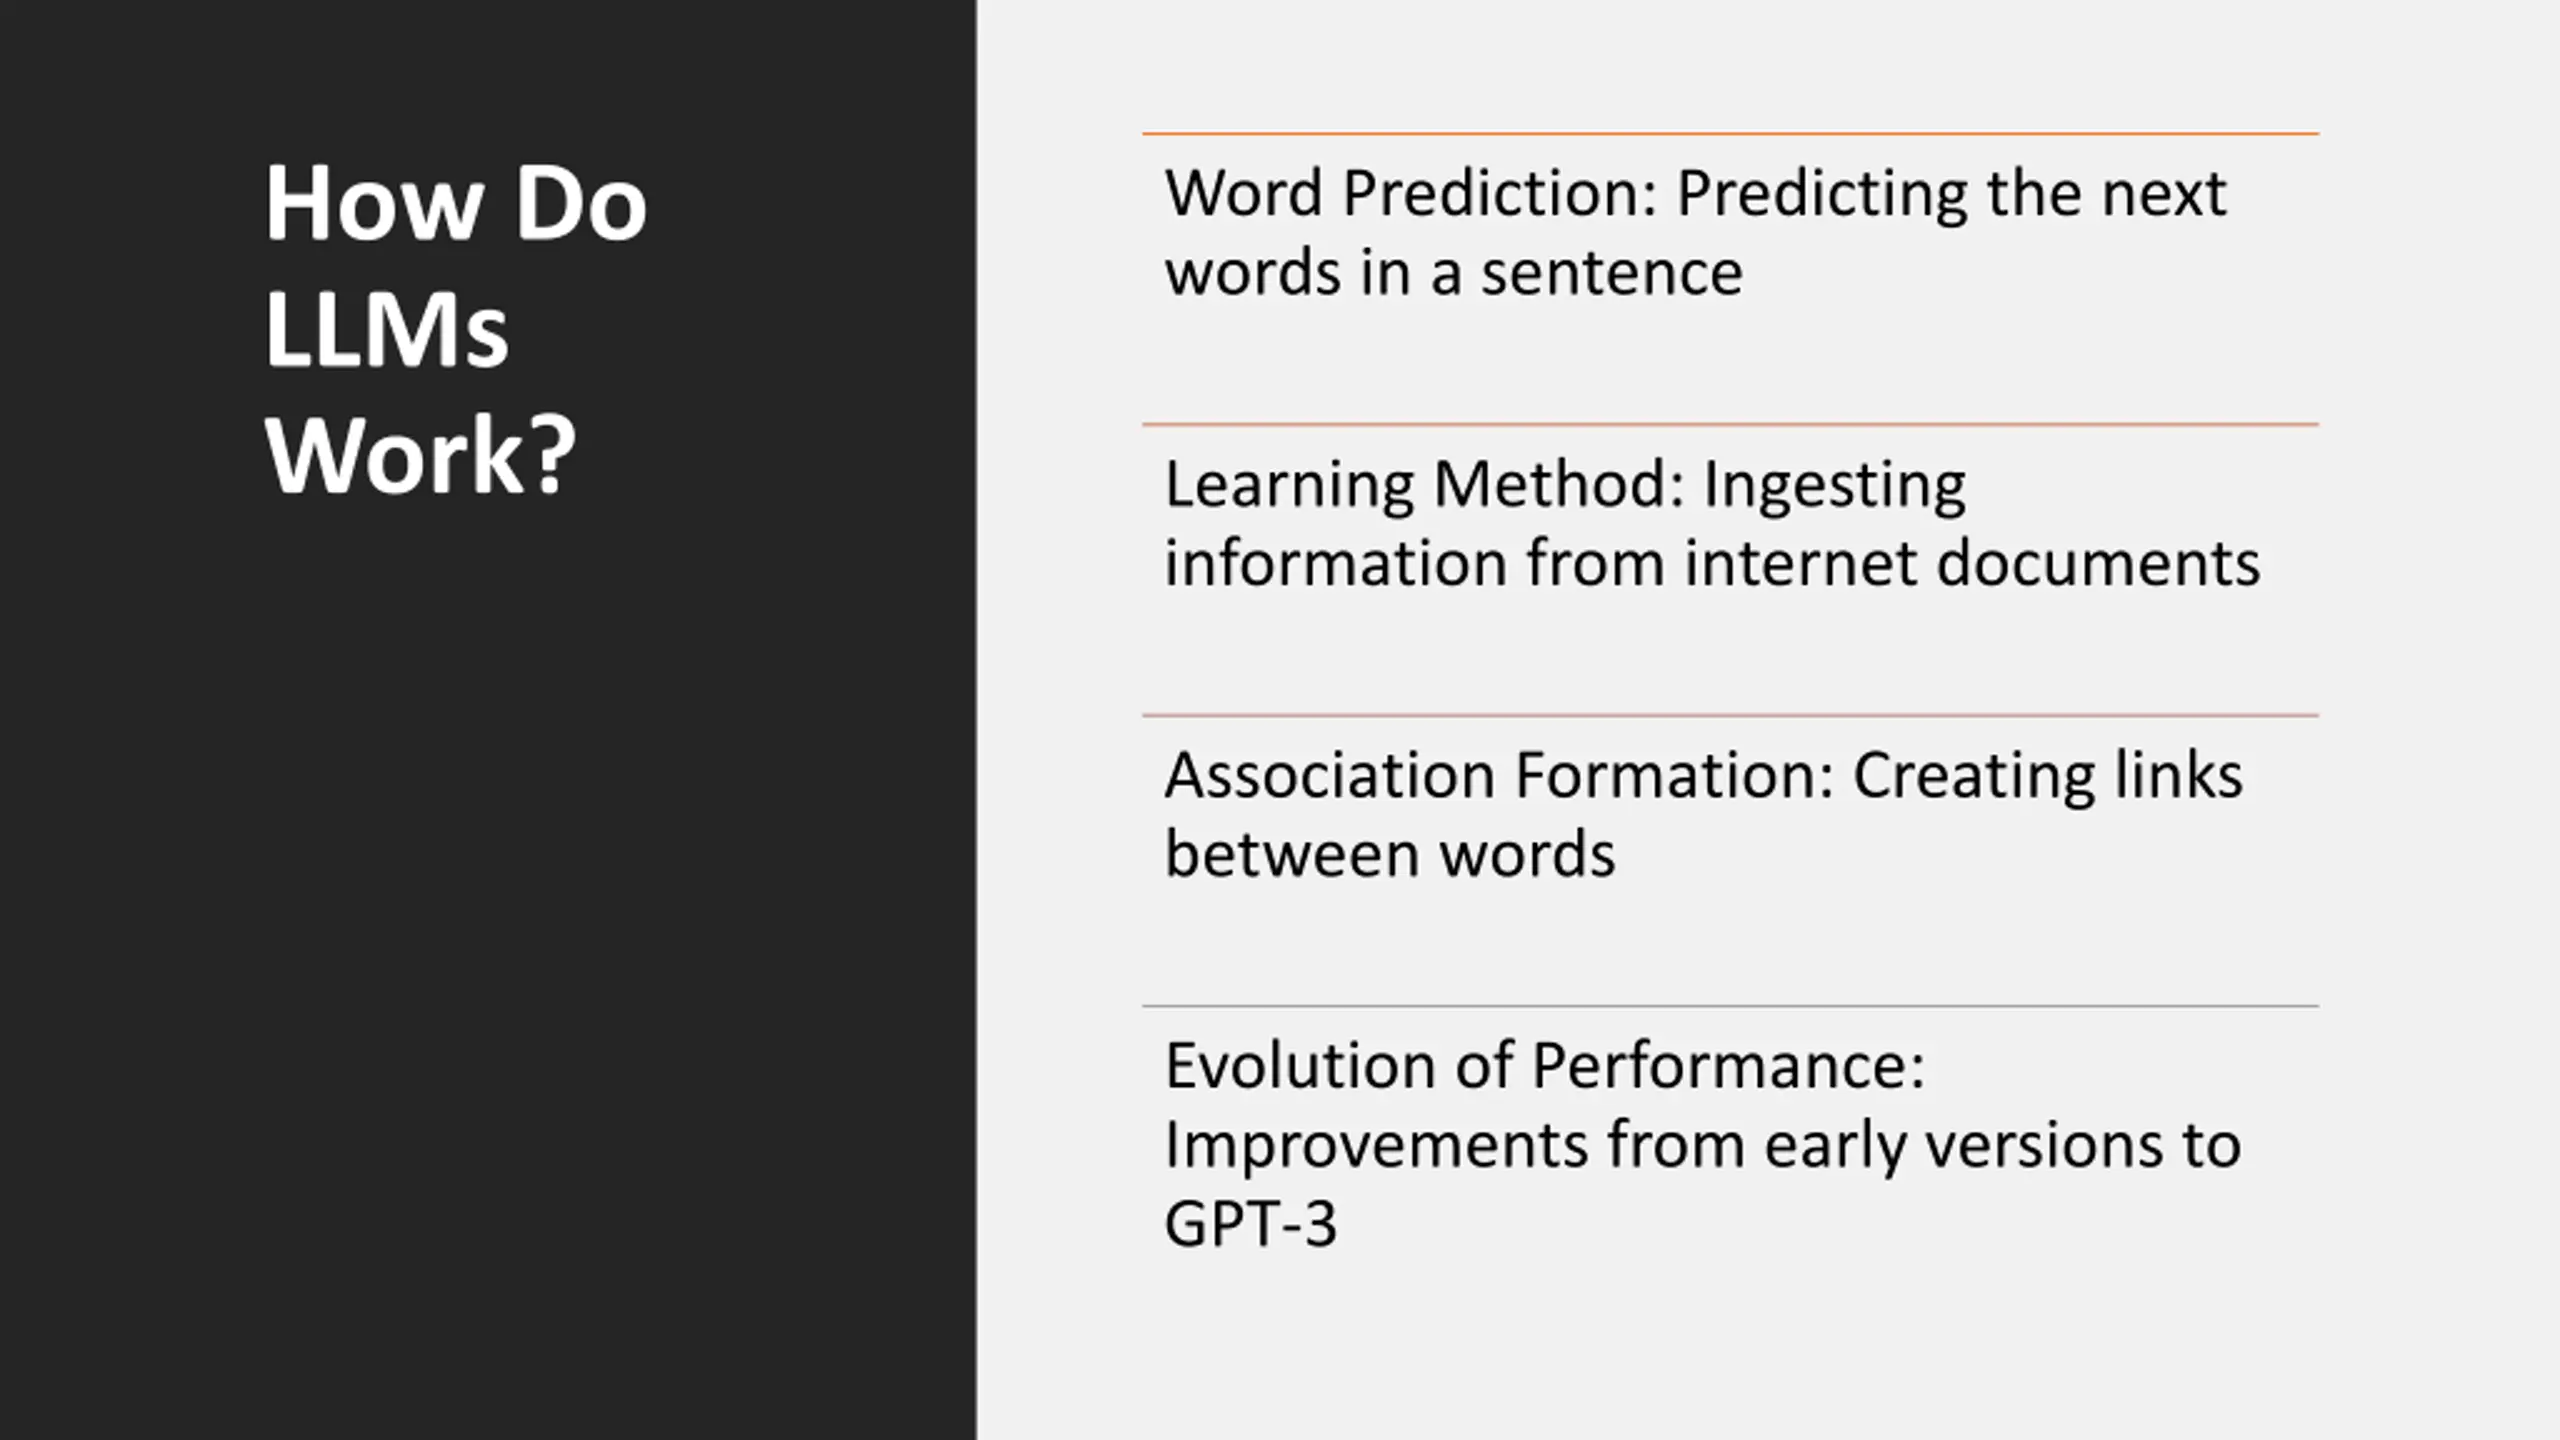Click the word "LLMs" in title
Screen dimensions: 2560x1440
(386, 331)
